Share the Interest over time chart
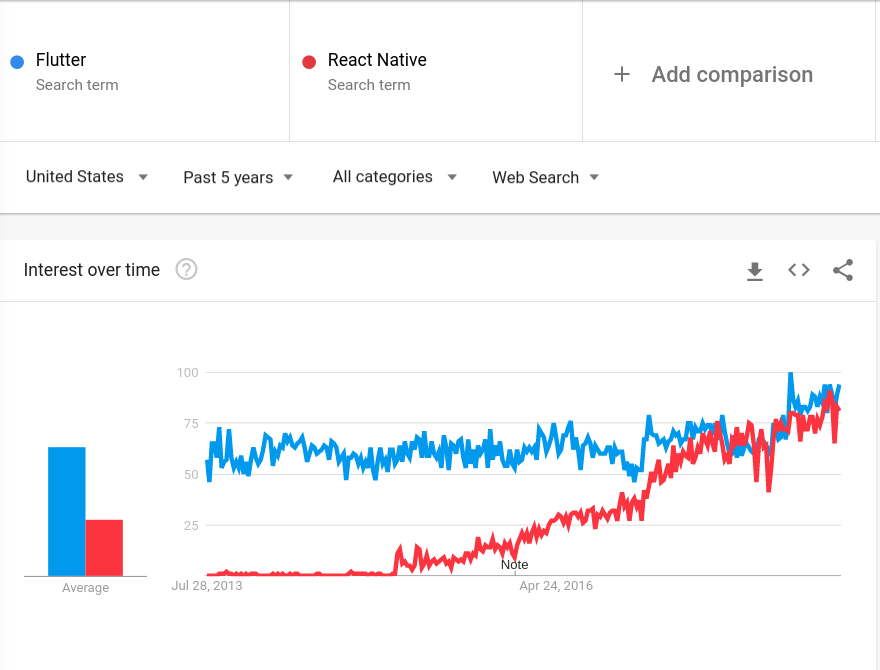 point(843,270)
